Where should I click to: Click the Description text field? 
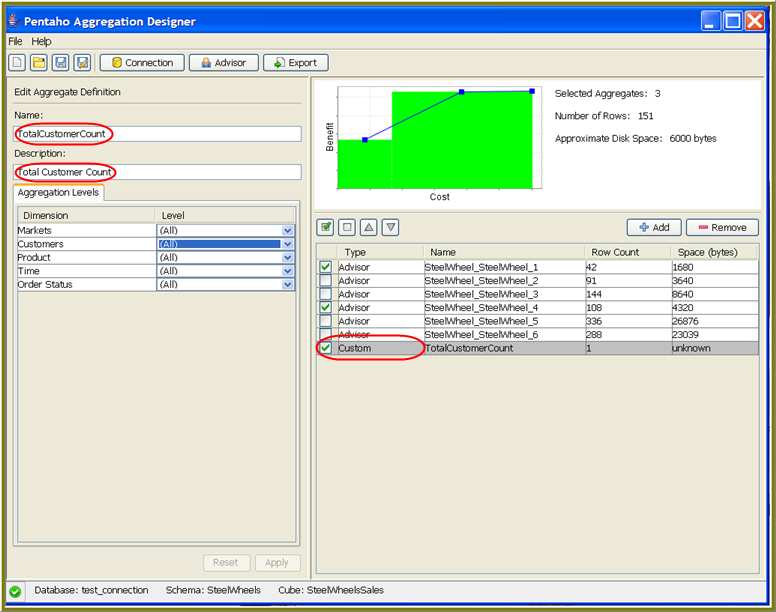coord(157,173)
